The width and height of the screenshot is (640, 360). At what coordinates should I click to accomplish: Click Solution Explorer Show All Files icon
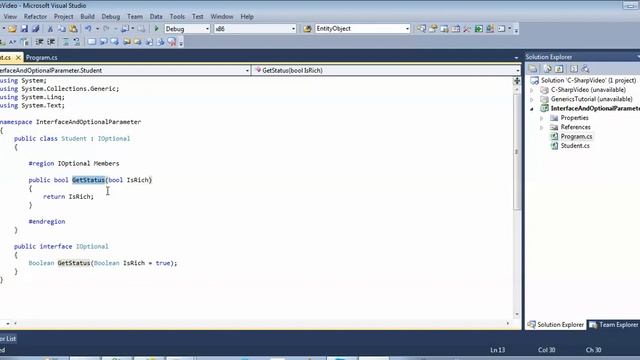click(548, 69)
